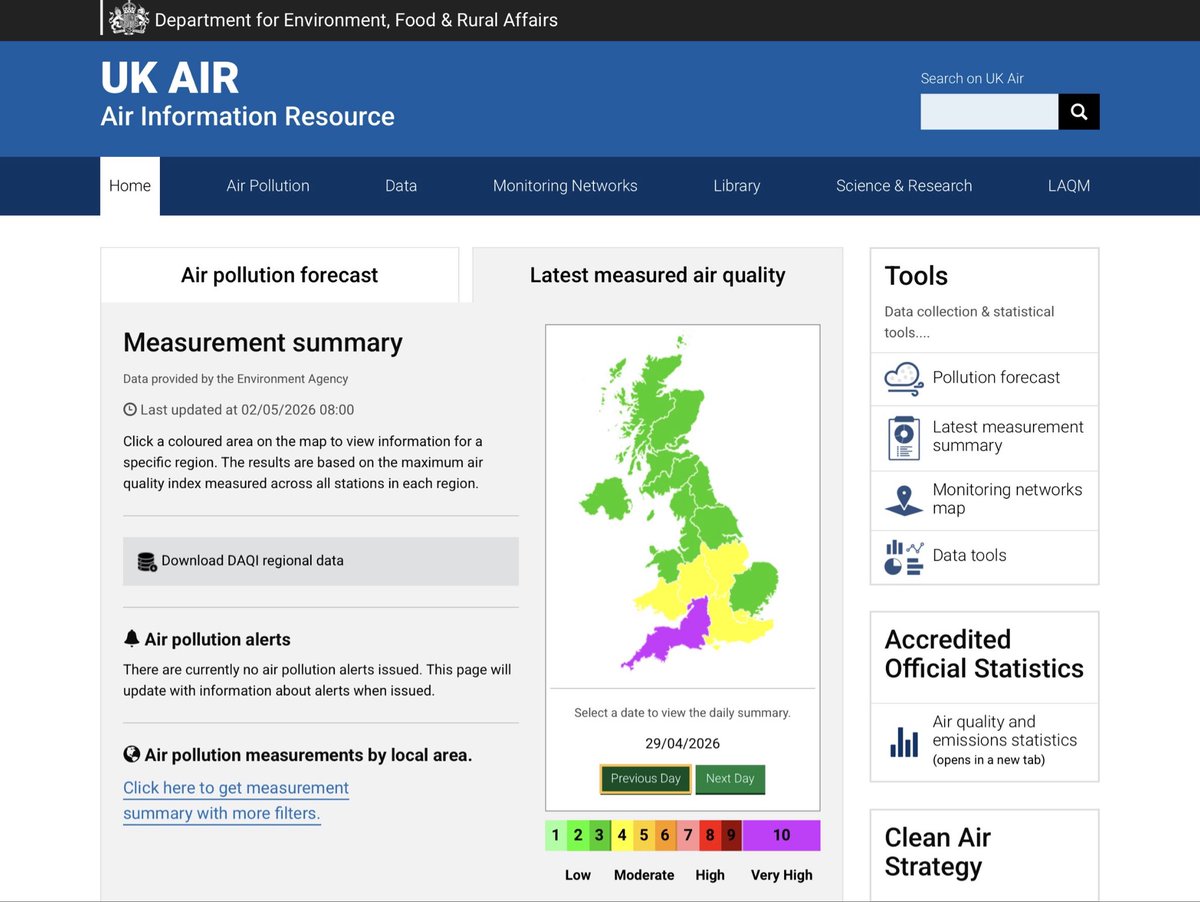Click the bell icon beside Air pollution alerts
The width and height of the screenshot is (1200, 902).
[131, 638]
